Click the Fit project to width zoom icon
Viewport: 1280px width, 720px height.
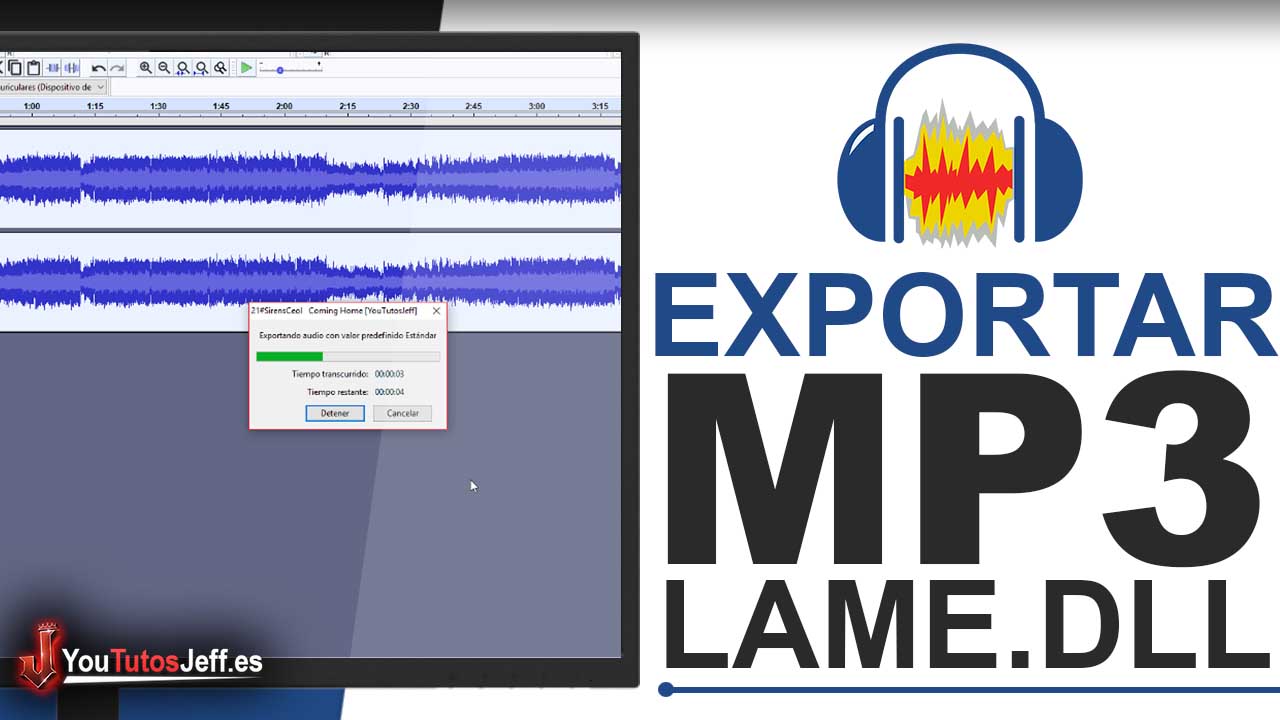[x=201, y=68]
